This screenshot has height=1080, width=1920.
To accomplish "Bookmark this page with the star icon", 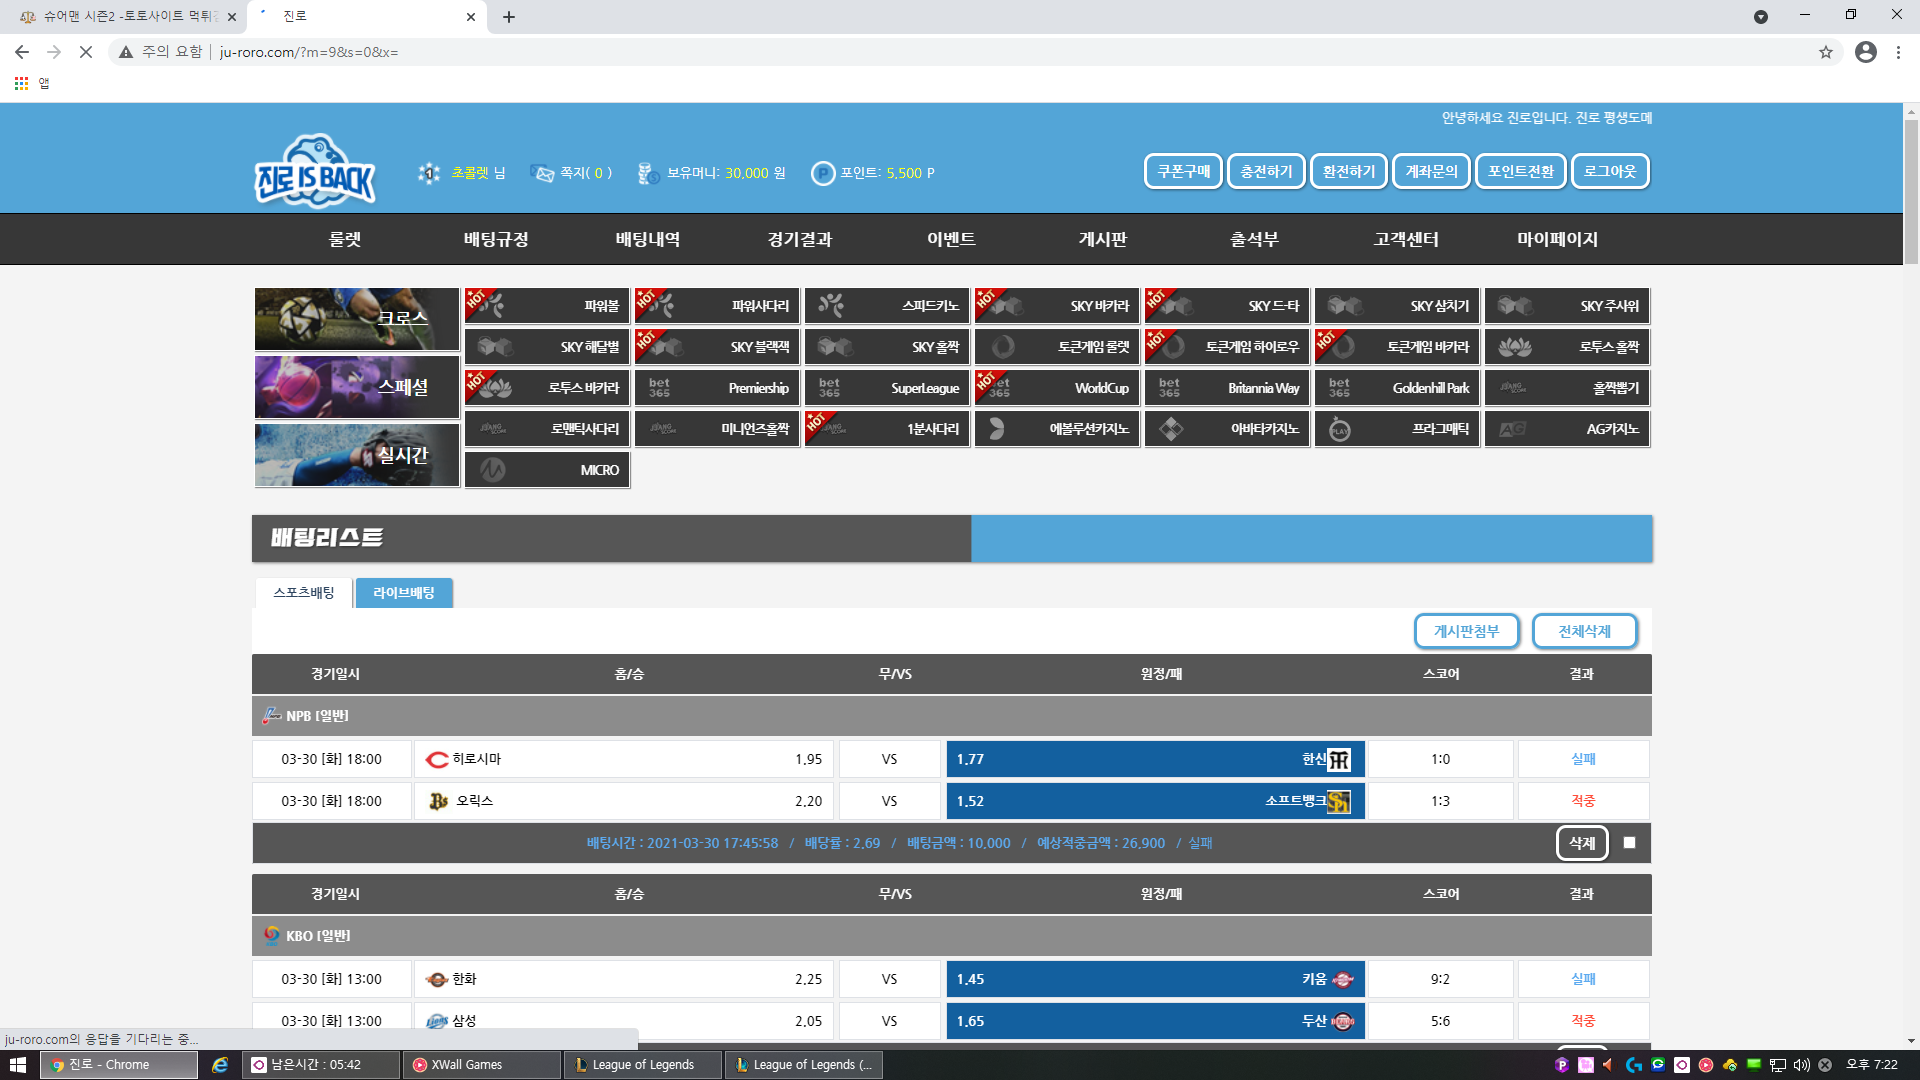I will click(x=1825, y=52).
